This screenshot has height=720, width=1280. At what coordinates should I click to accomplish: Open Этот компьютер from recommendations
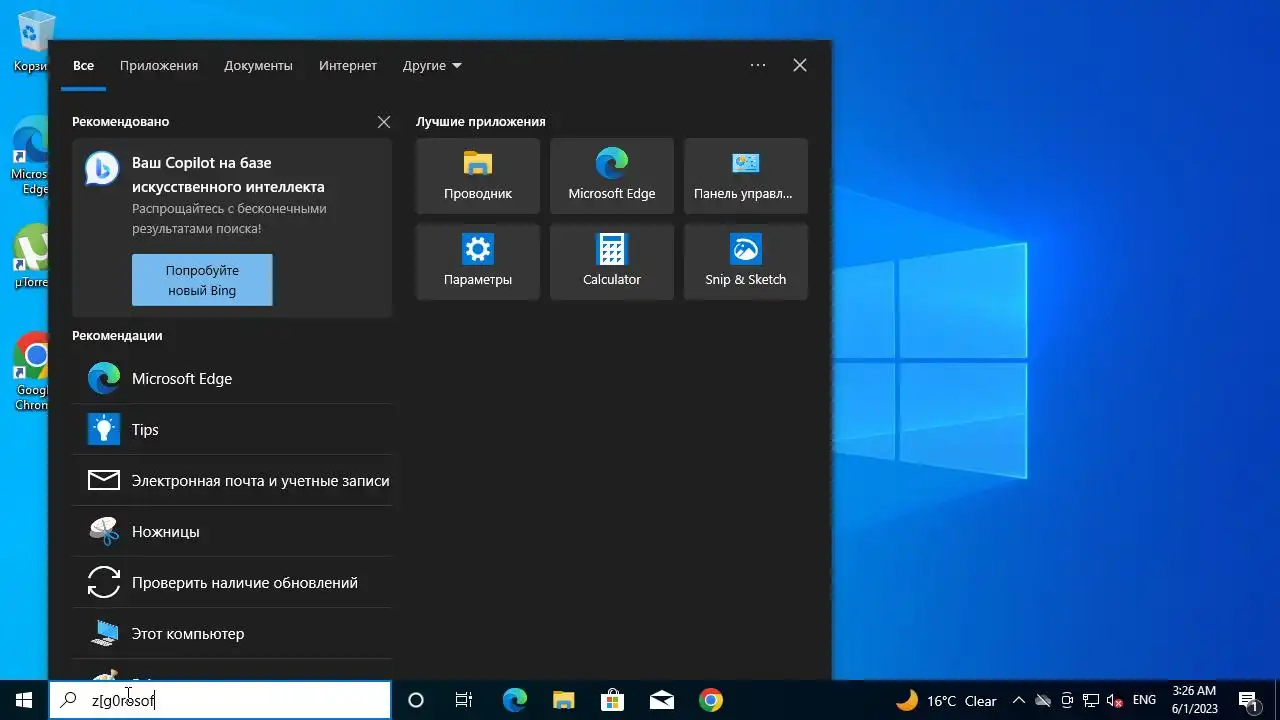(x=232, y=634)
